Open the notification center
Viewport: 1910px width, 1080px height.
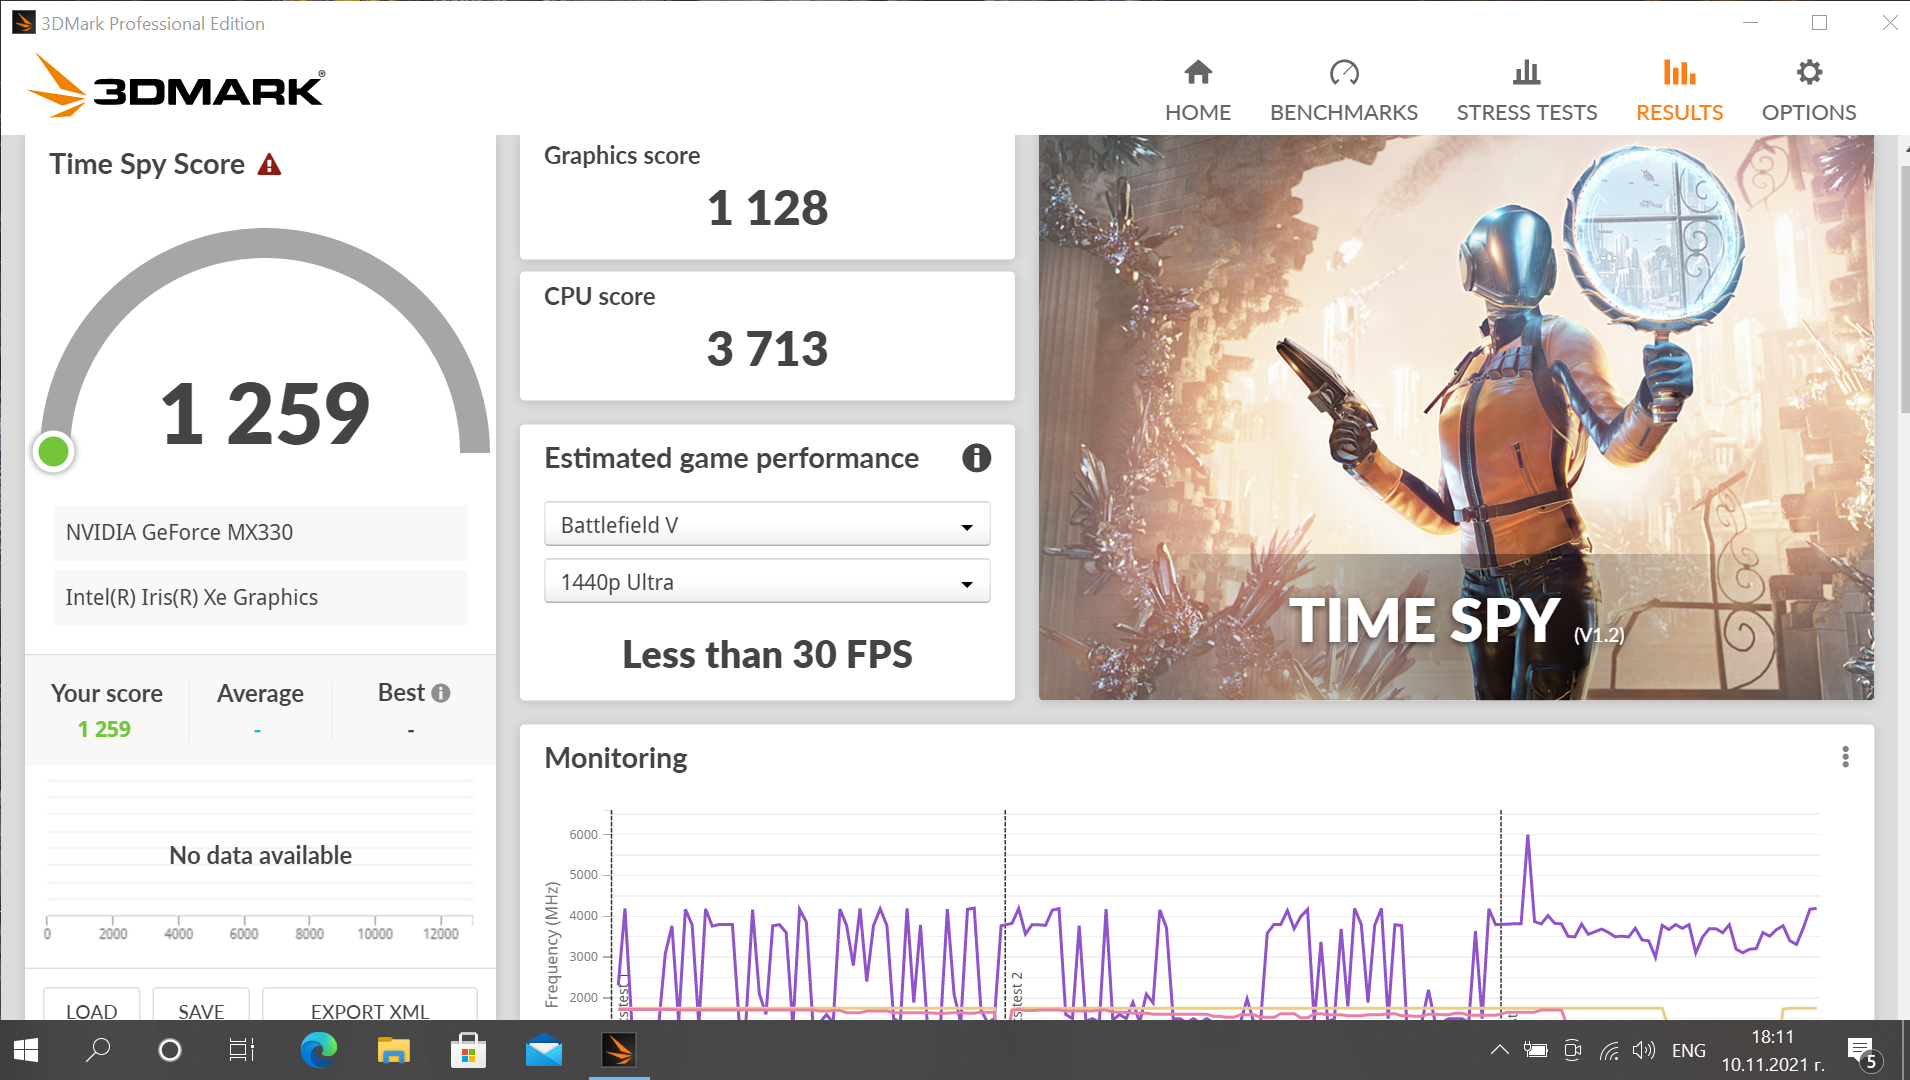(1864, 1052)
